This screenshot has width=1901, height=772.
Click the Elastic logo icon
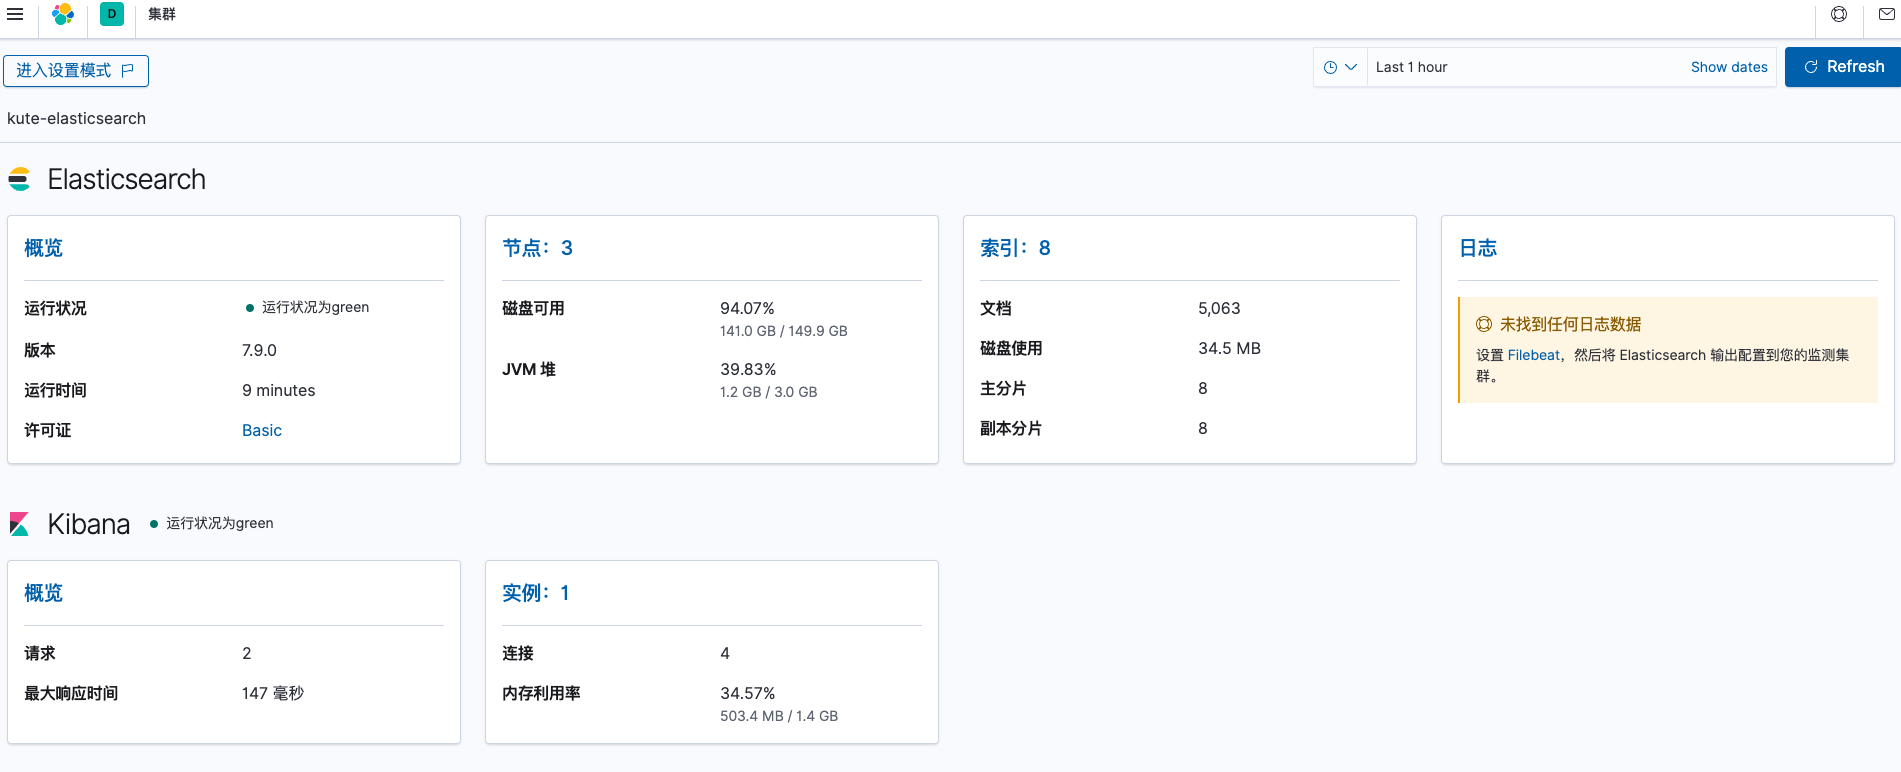click(63, 14)
